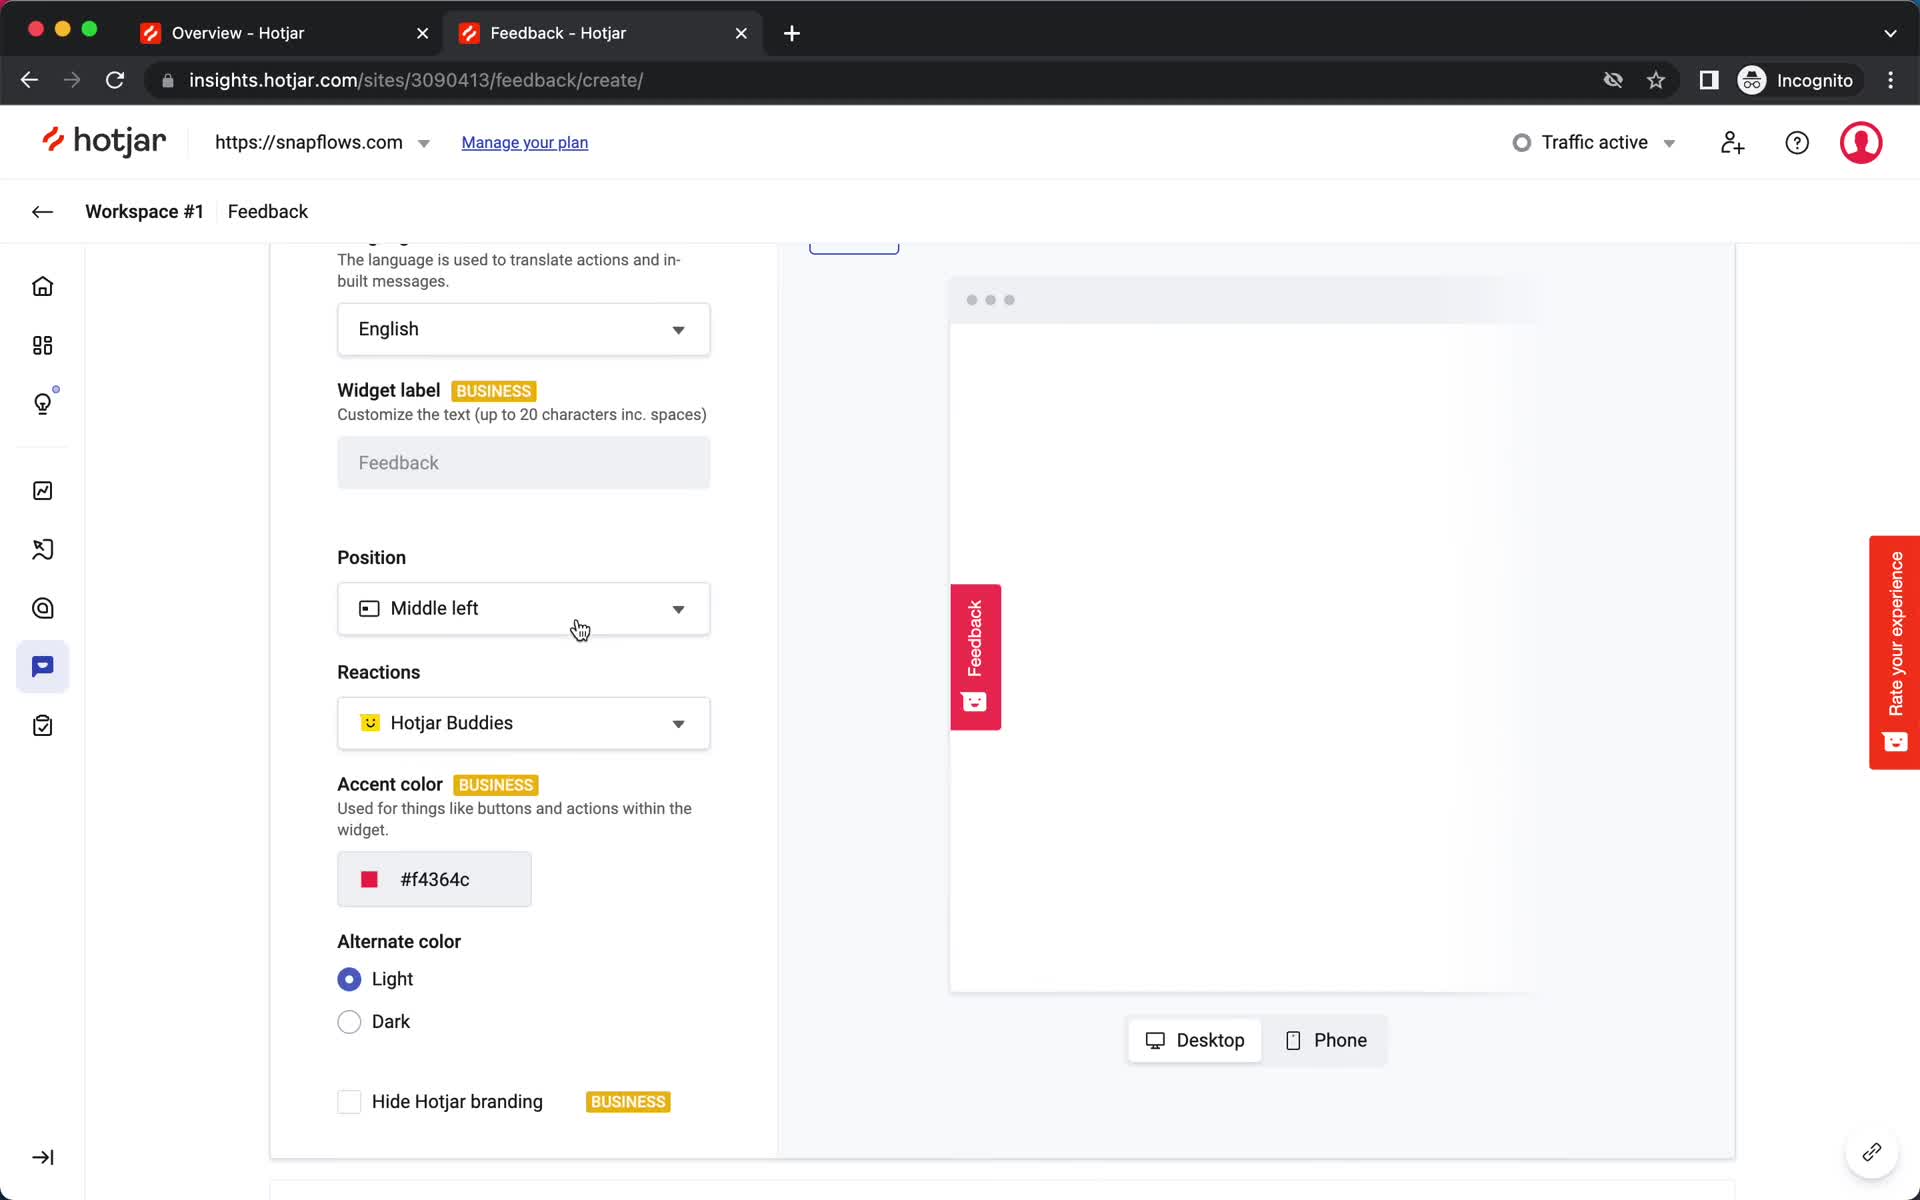Viewport: 1920px width, 1200px height.
Task: Open the Surveys panel icon
Action: [43, 724]
